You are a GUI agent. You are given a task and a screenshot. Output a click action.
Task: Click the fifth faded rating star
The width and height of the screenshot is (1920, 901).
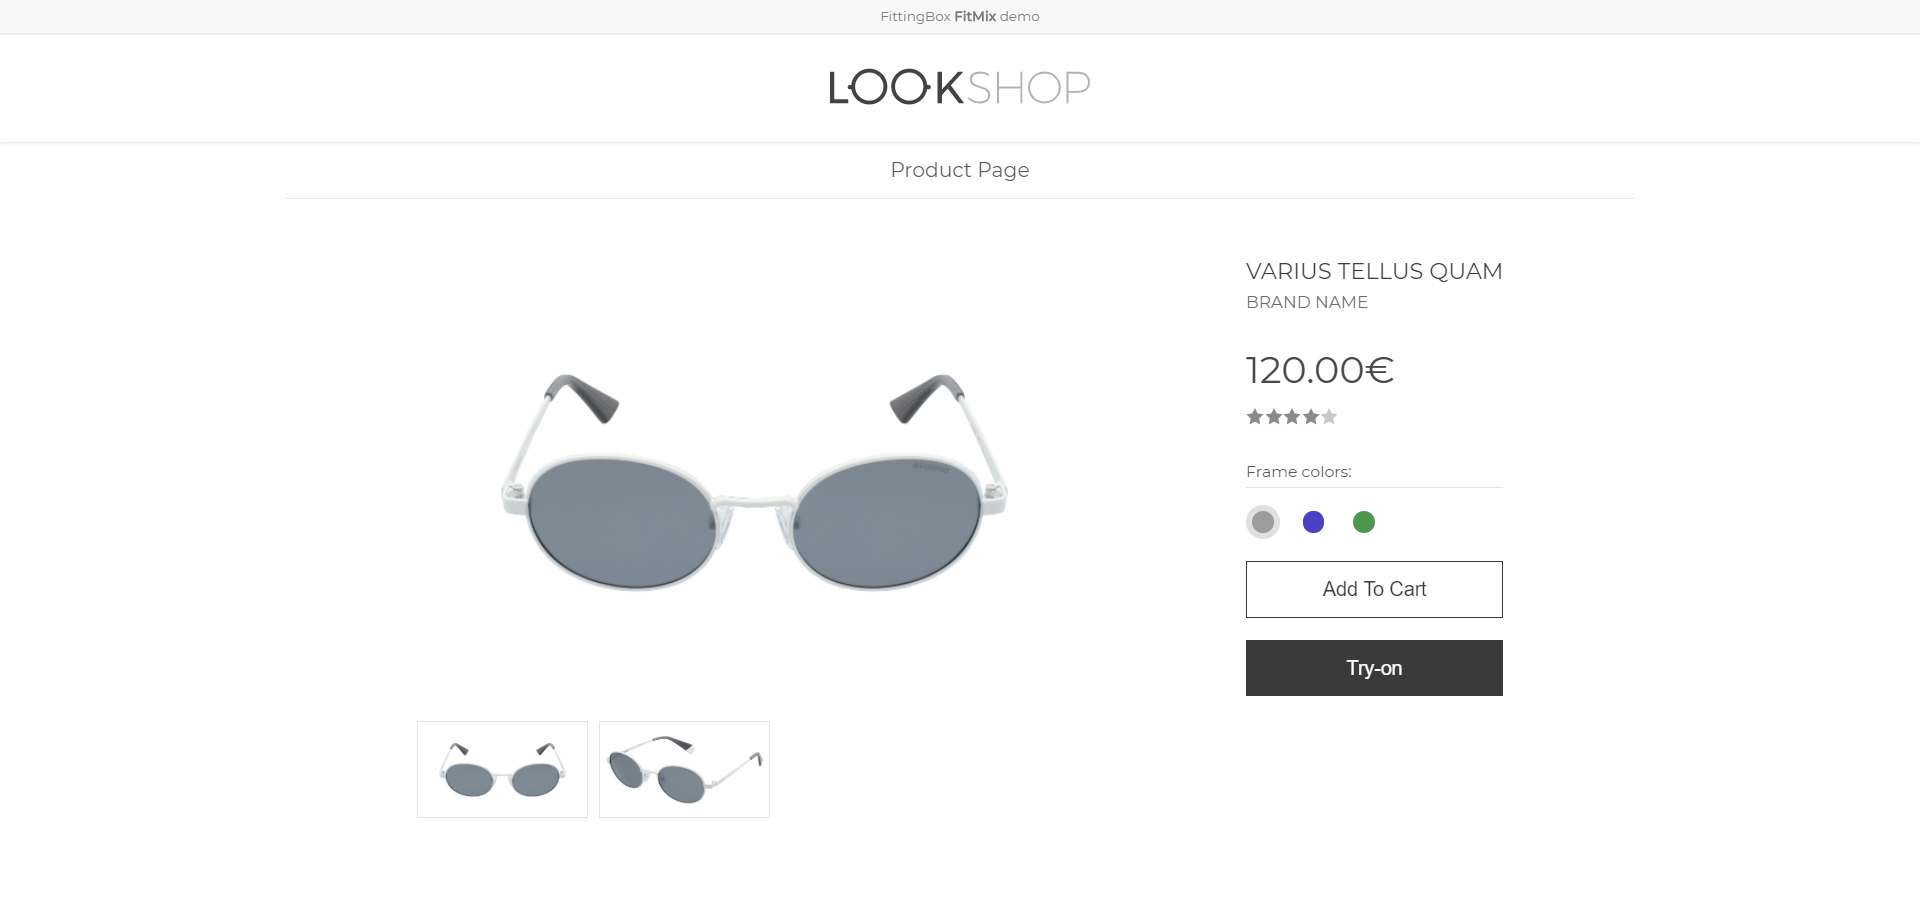tap(1329, 417)
